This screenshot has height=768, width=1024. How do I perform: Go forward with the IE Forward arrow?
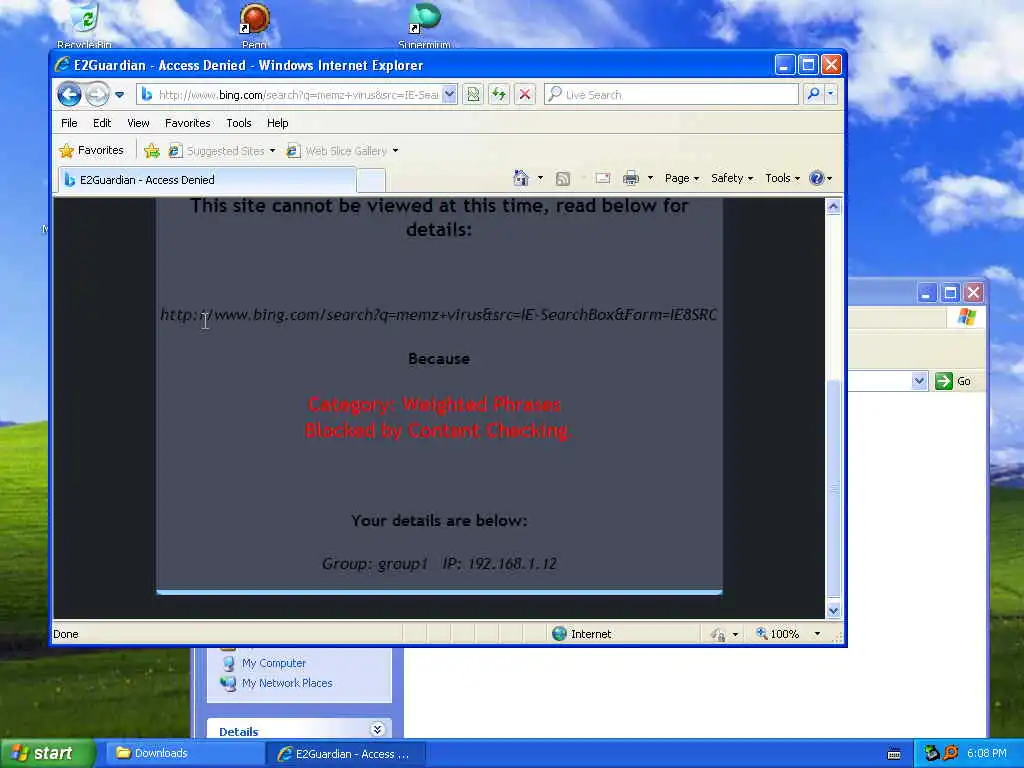click(97, 95)
